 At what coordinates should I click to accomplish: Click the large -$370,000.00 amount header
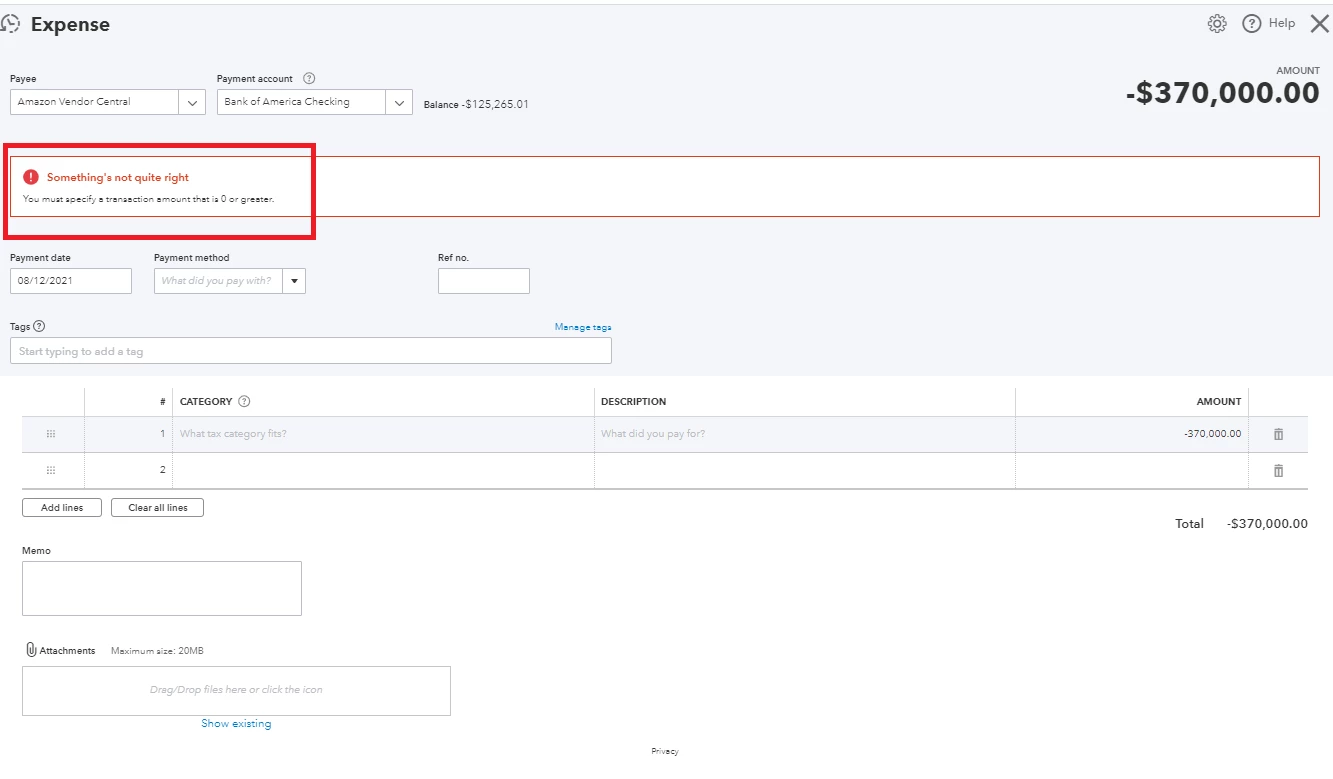pyautogui.click(x=1223, y=93)
